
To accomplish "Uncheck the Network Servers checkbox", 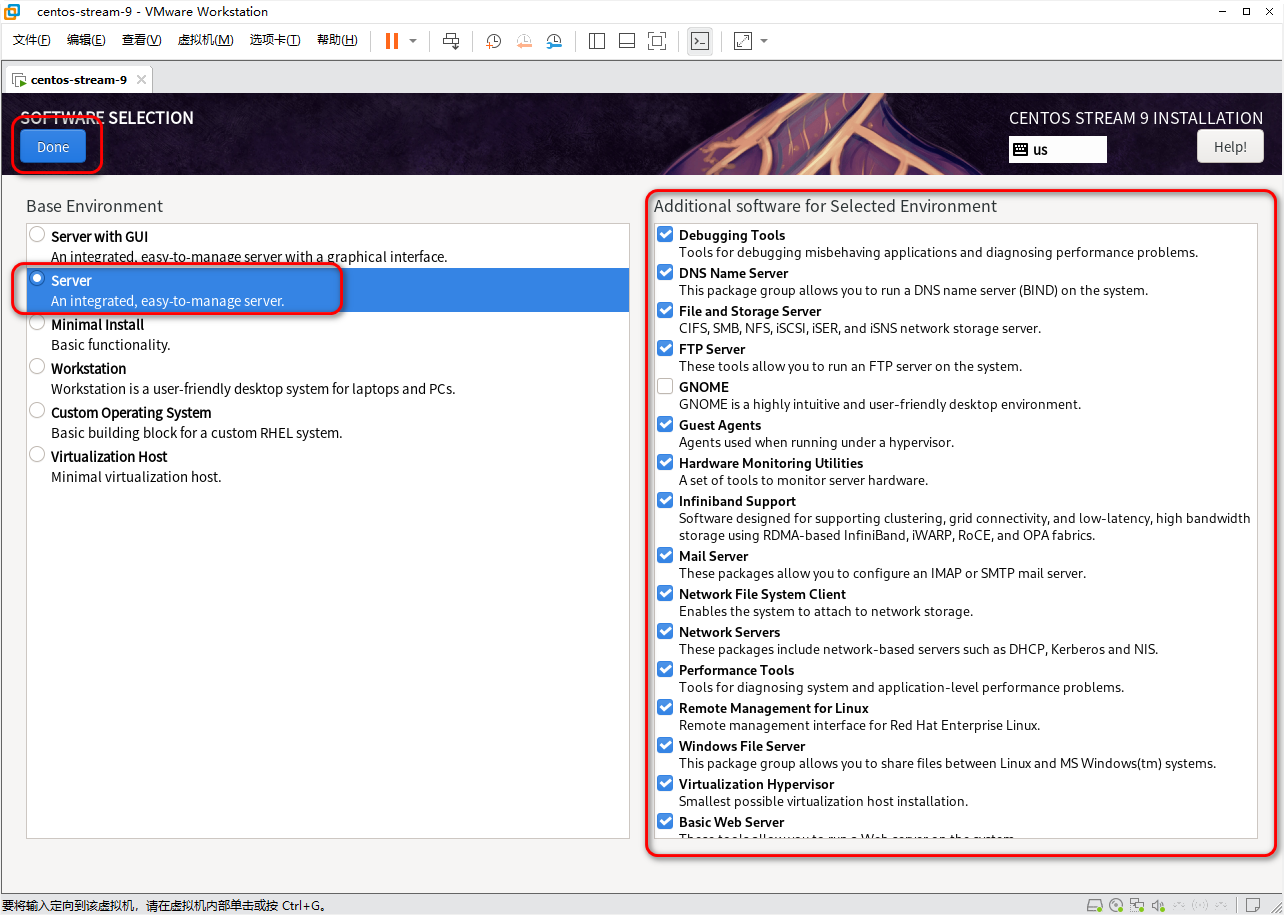I will pos(665,631).
